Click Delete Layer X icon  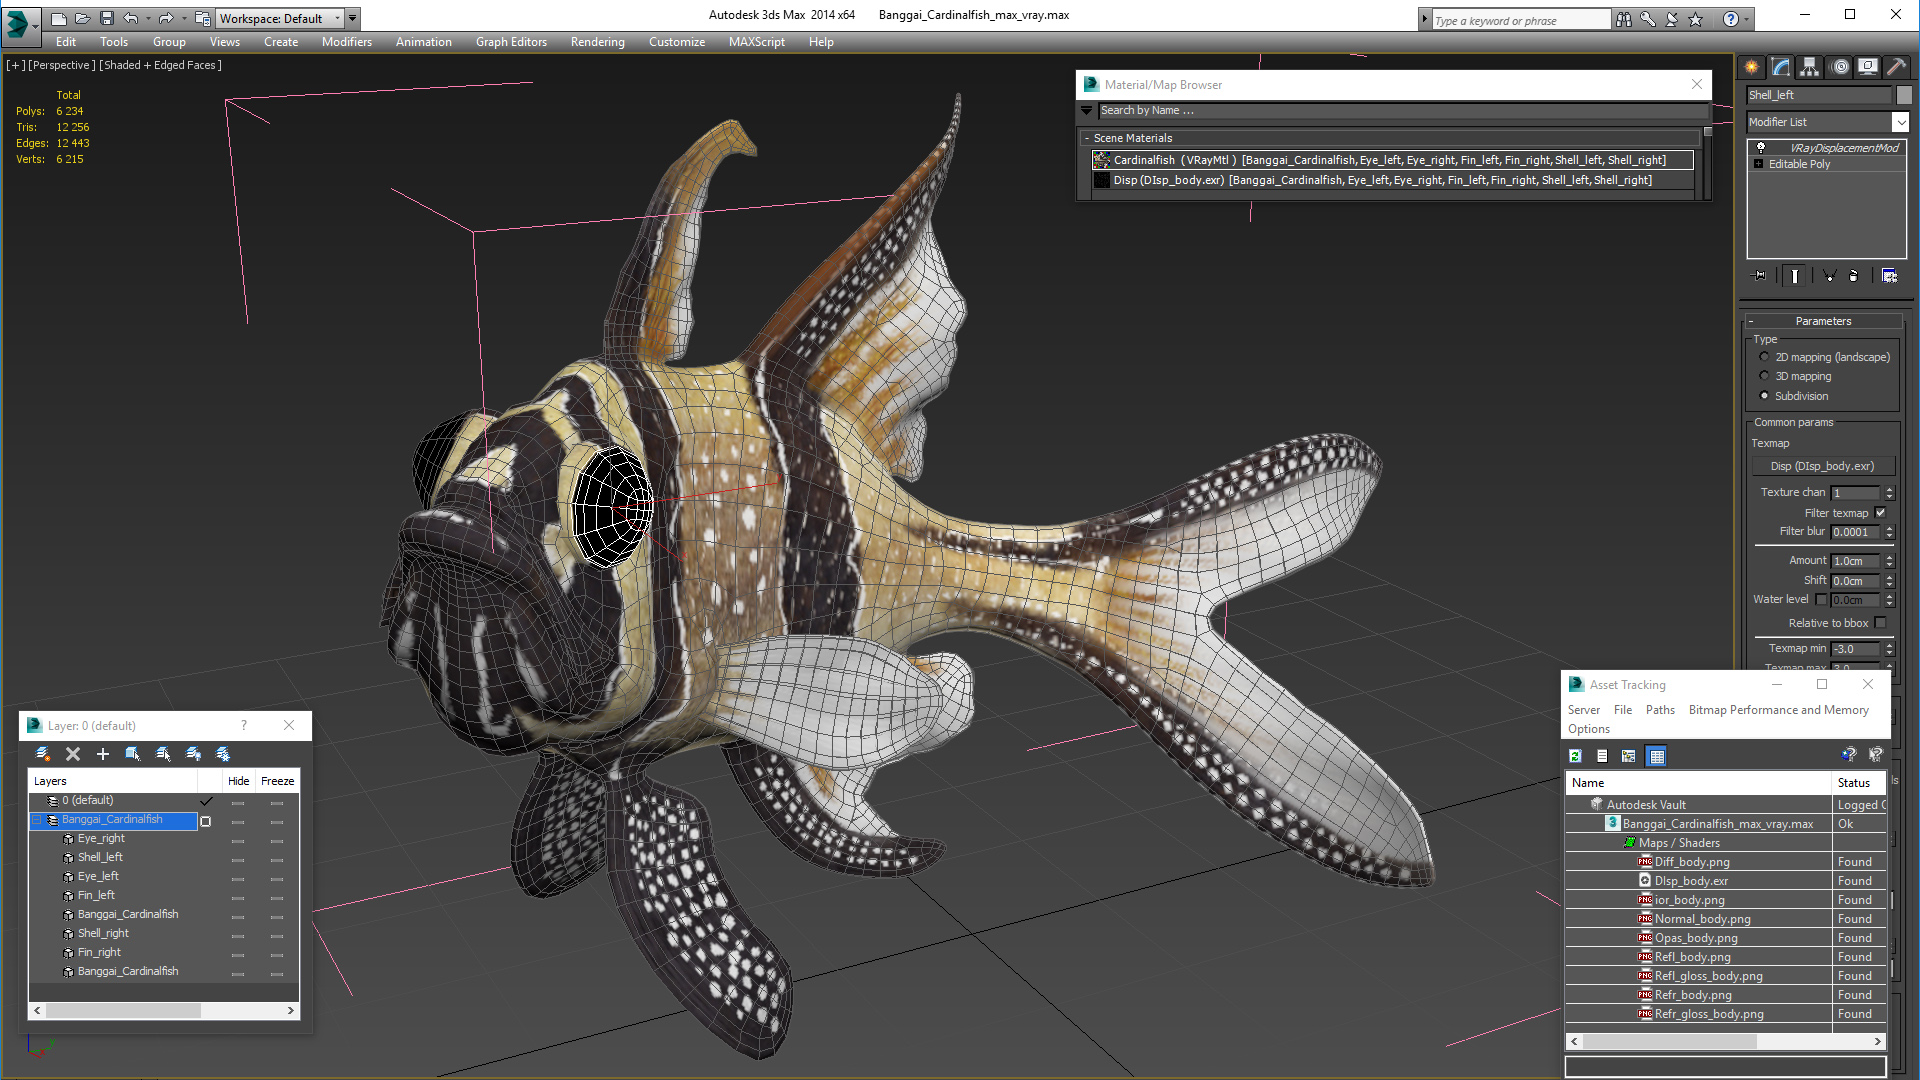click(73, 754)
